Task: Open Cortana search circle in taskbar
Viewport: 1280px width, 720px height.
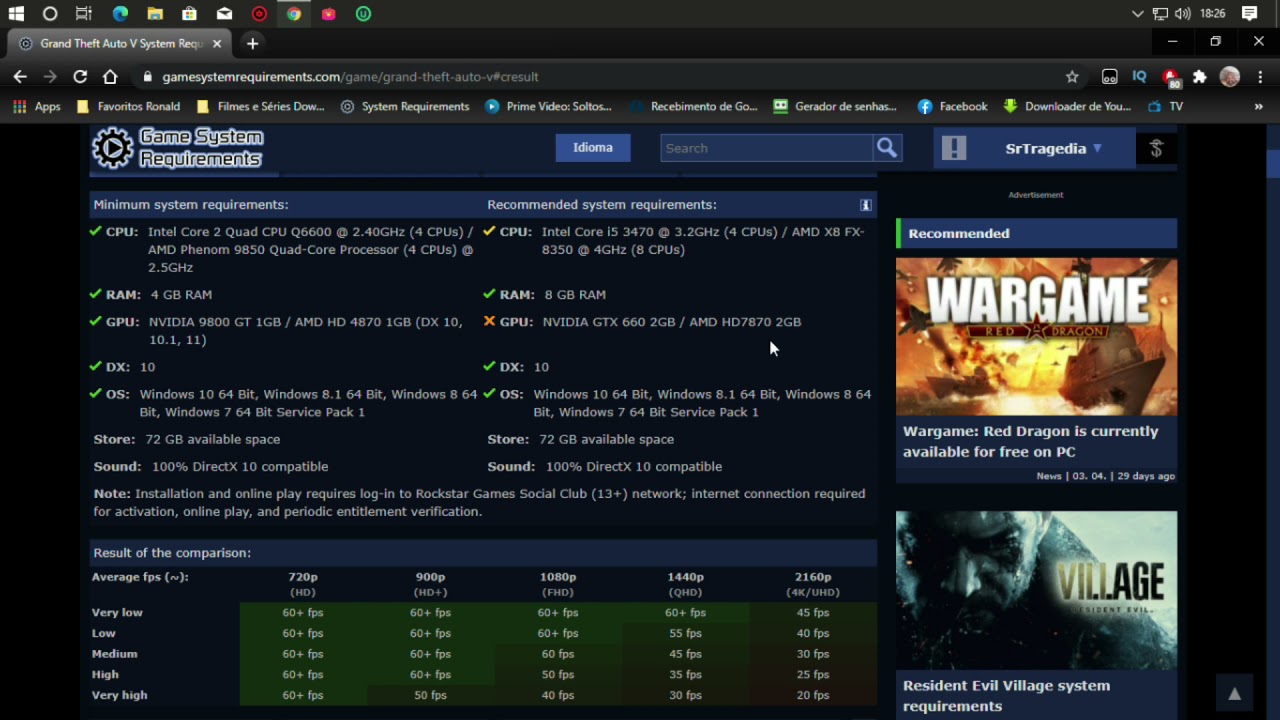Action: pos(50,14)
